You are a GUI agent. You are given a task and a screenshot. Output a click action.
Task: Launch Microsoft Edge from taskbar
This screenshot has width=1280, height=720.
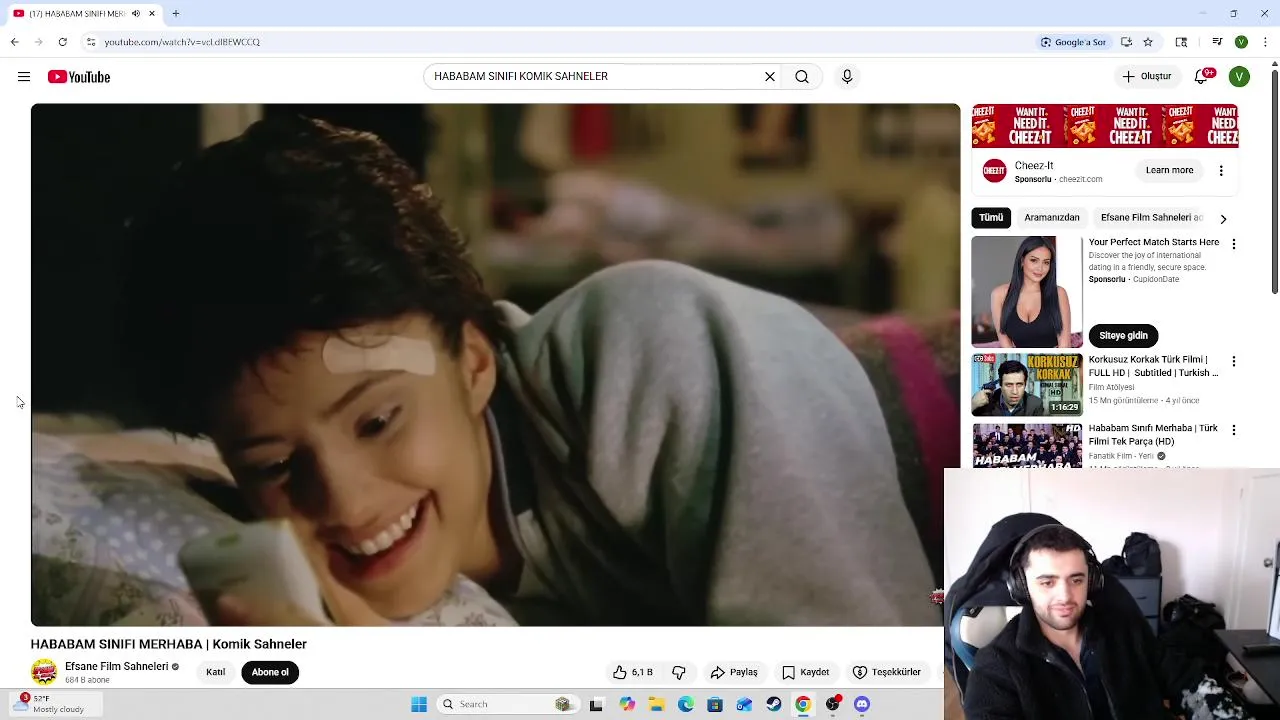click(686, 704)
